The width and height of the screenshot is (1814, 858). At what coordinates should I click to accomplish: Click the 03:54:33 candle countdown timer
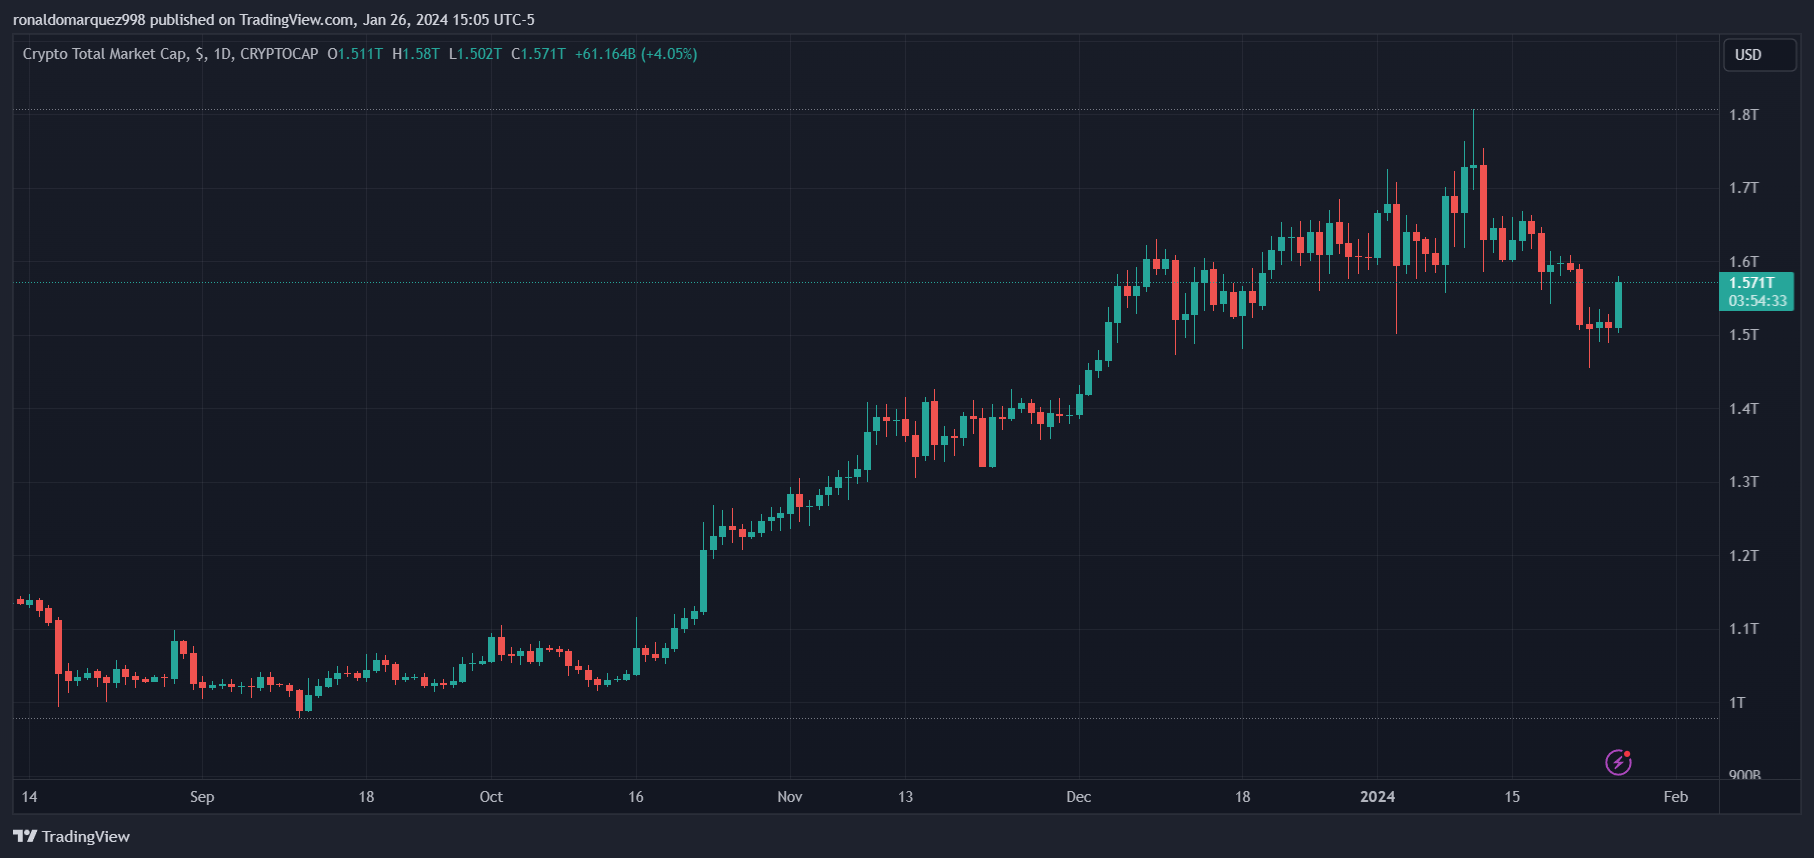pos(1757,301)
